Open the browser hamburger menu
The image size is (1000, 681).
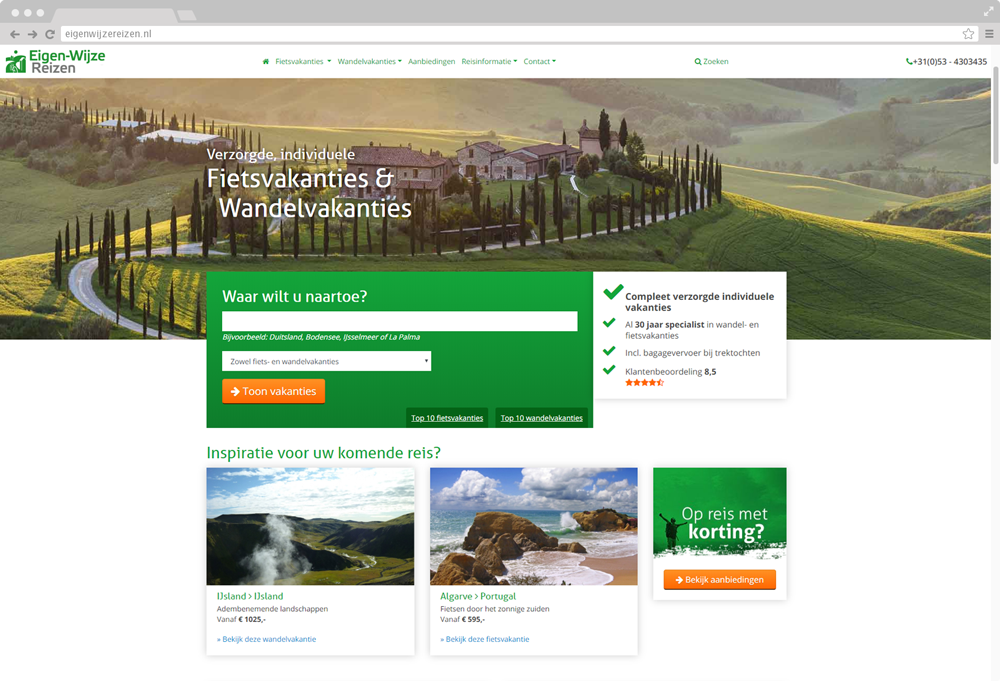(x=989, y=34)
